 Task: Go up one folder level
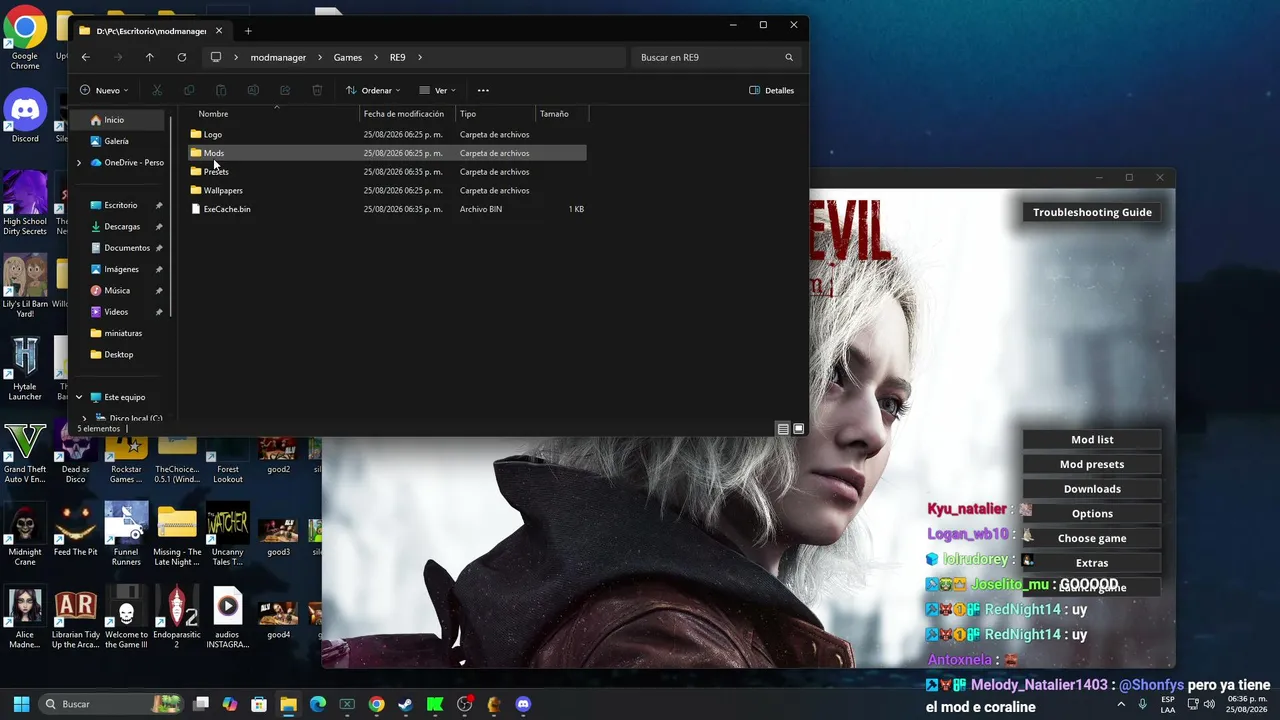[150, 57]
